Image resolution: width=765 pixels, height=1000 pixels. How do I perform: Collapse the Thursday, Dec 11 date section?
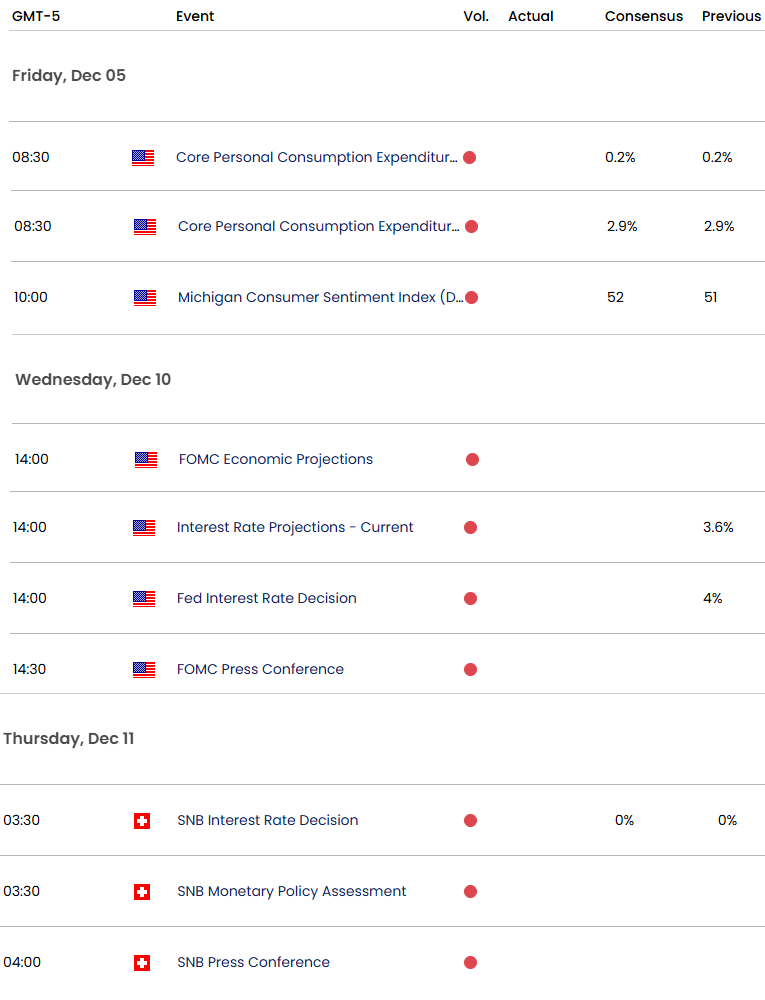(69, 739)
